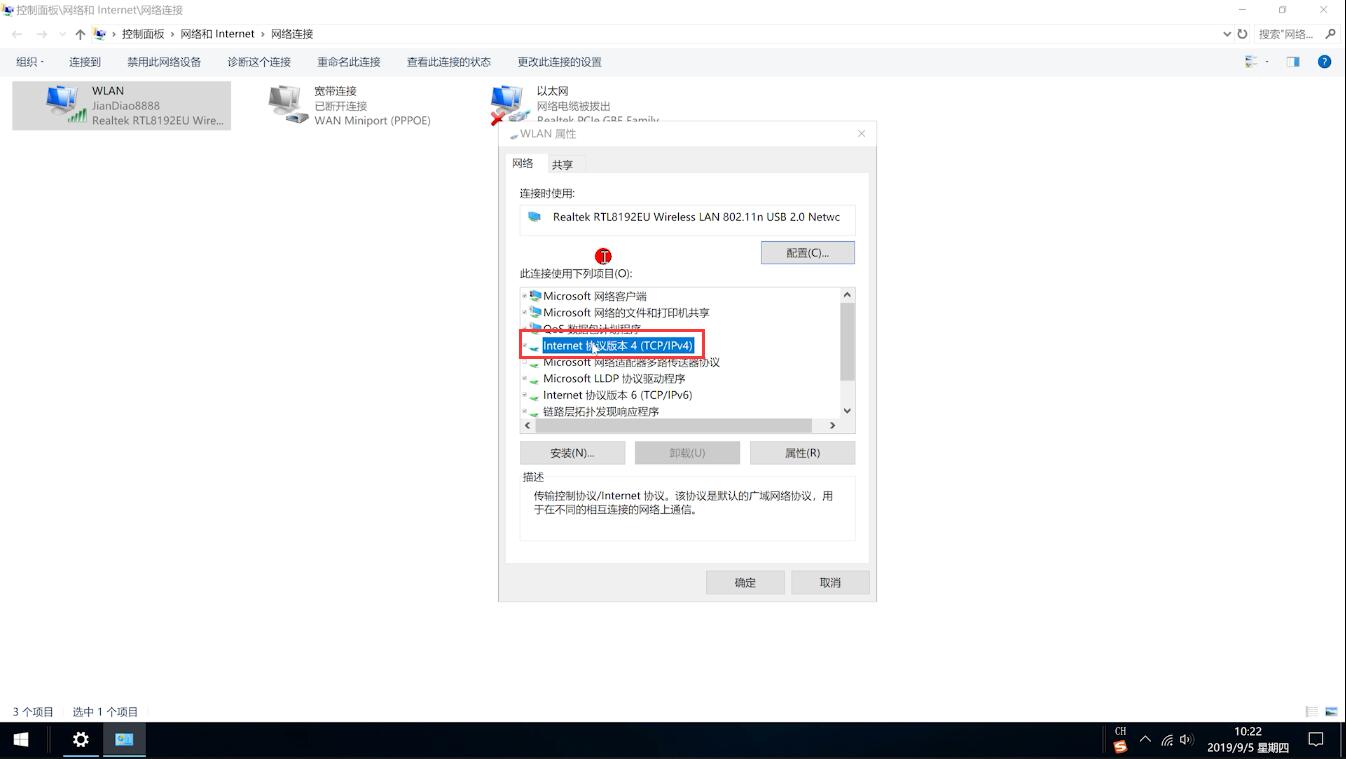The image size is (1346, 759).
Task: Click the change view layout icon
Action: pyautogui.click(x=1251, y=62)
